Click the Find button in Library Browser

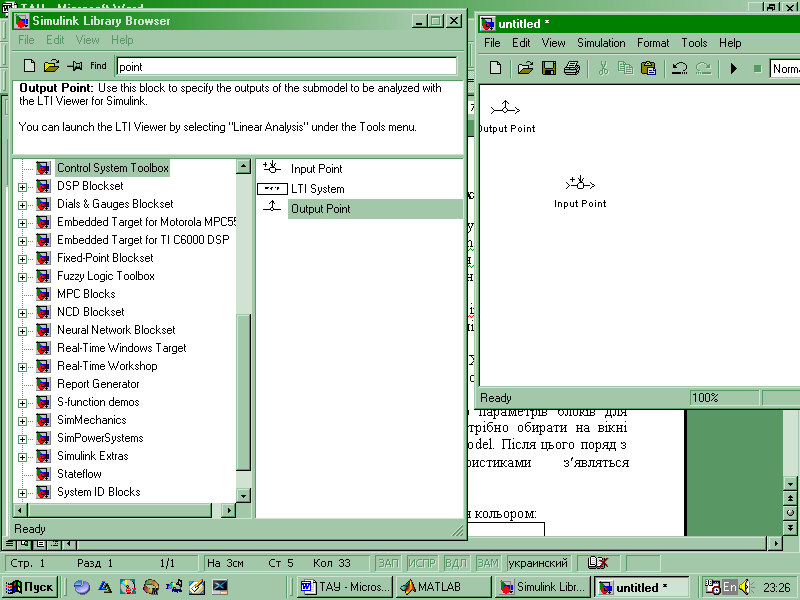point(98,66)
